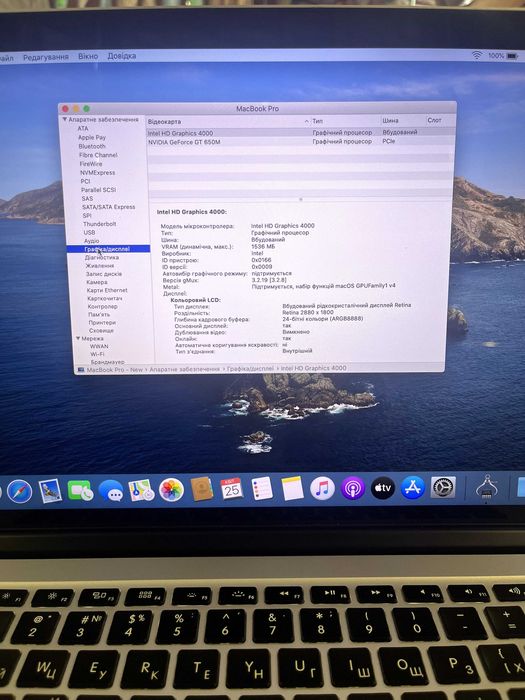The image size is (525, 700).
Task: Open the Редагування menu
Action: tap(46, 57)
